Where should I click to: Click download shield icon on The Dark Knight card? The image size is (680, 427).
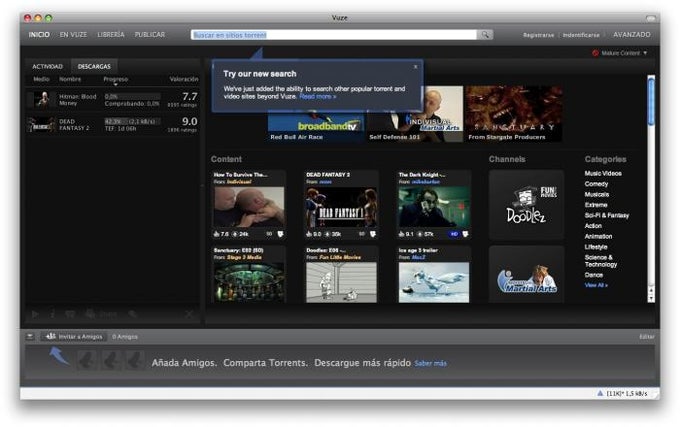coord(466,234)
